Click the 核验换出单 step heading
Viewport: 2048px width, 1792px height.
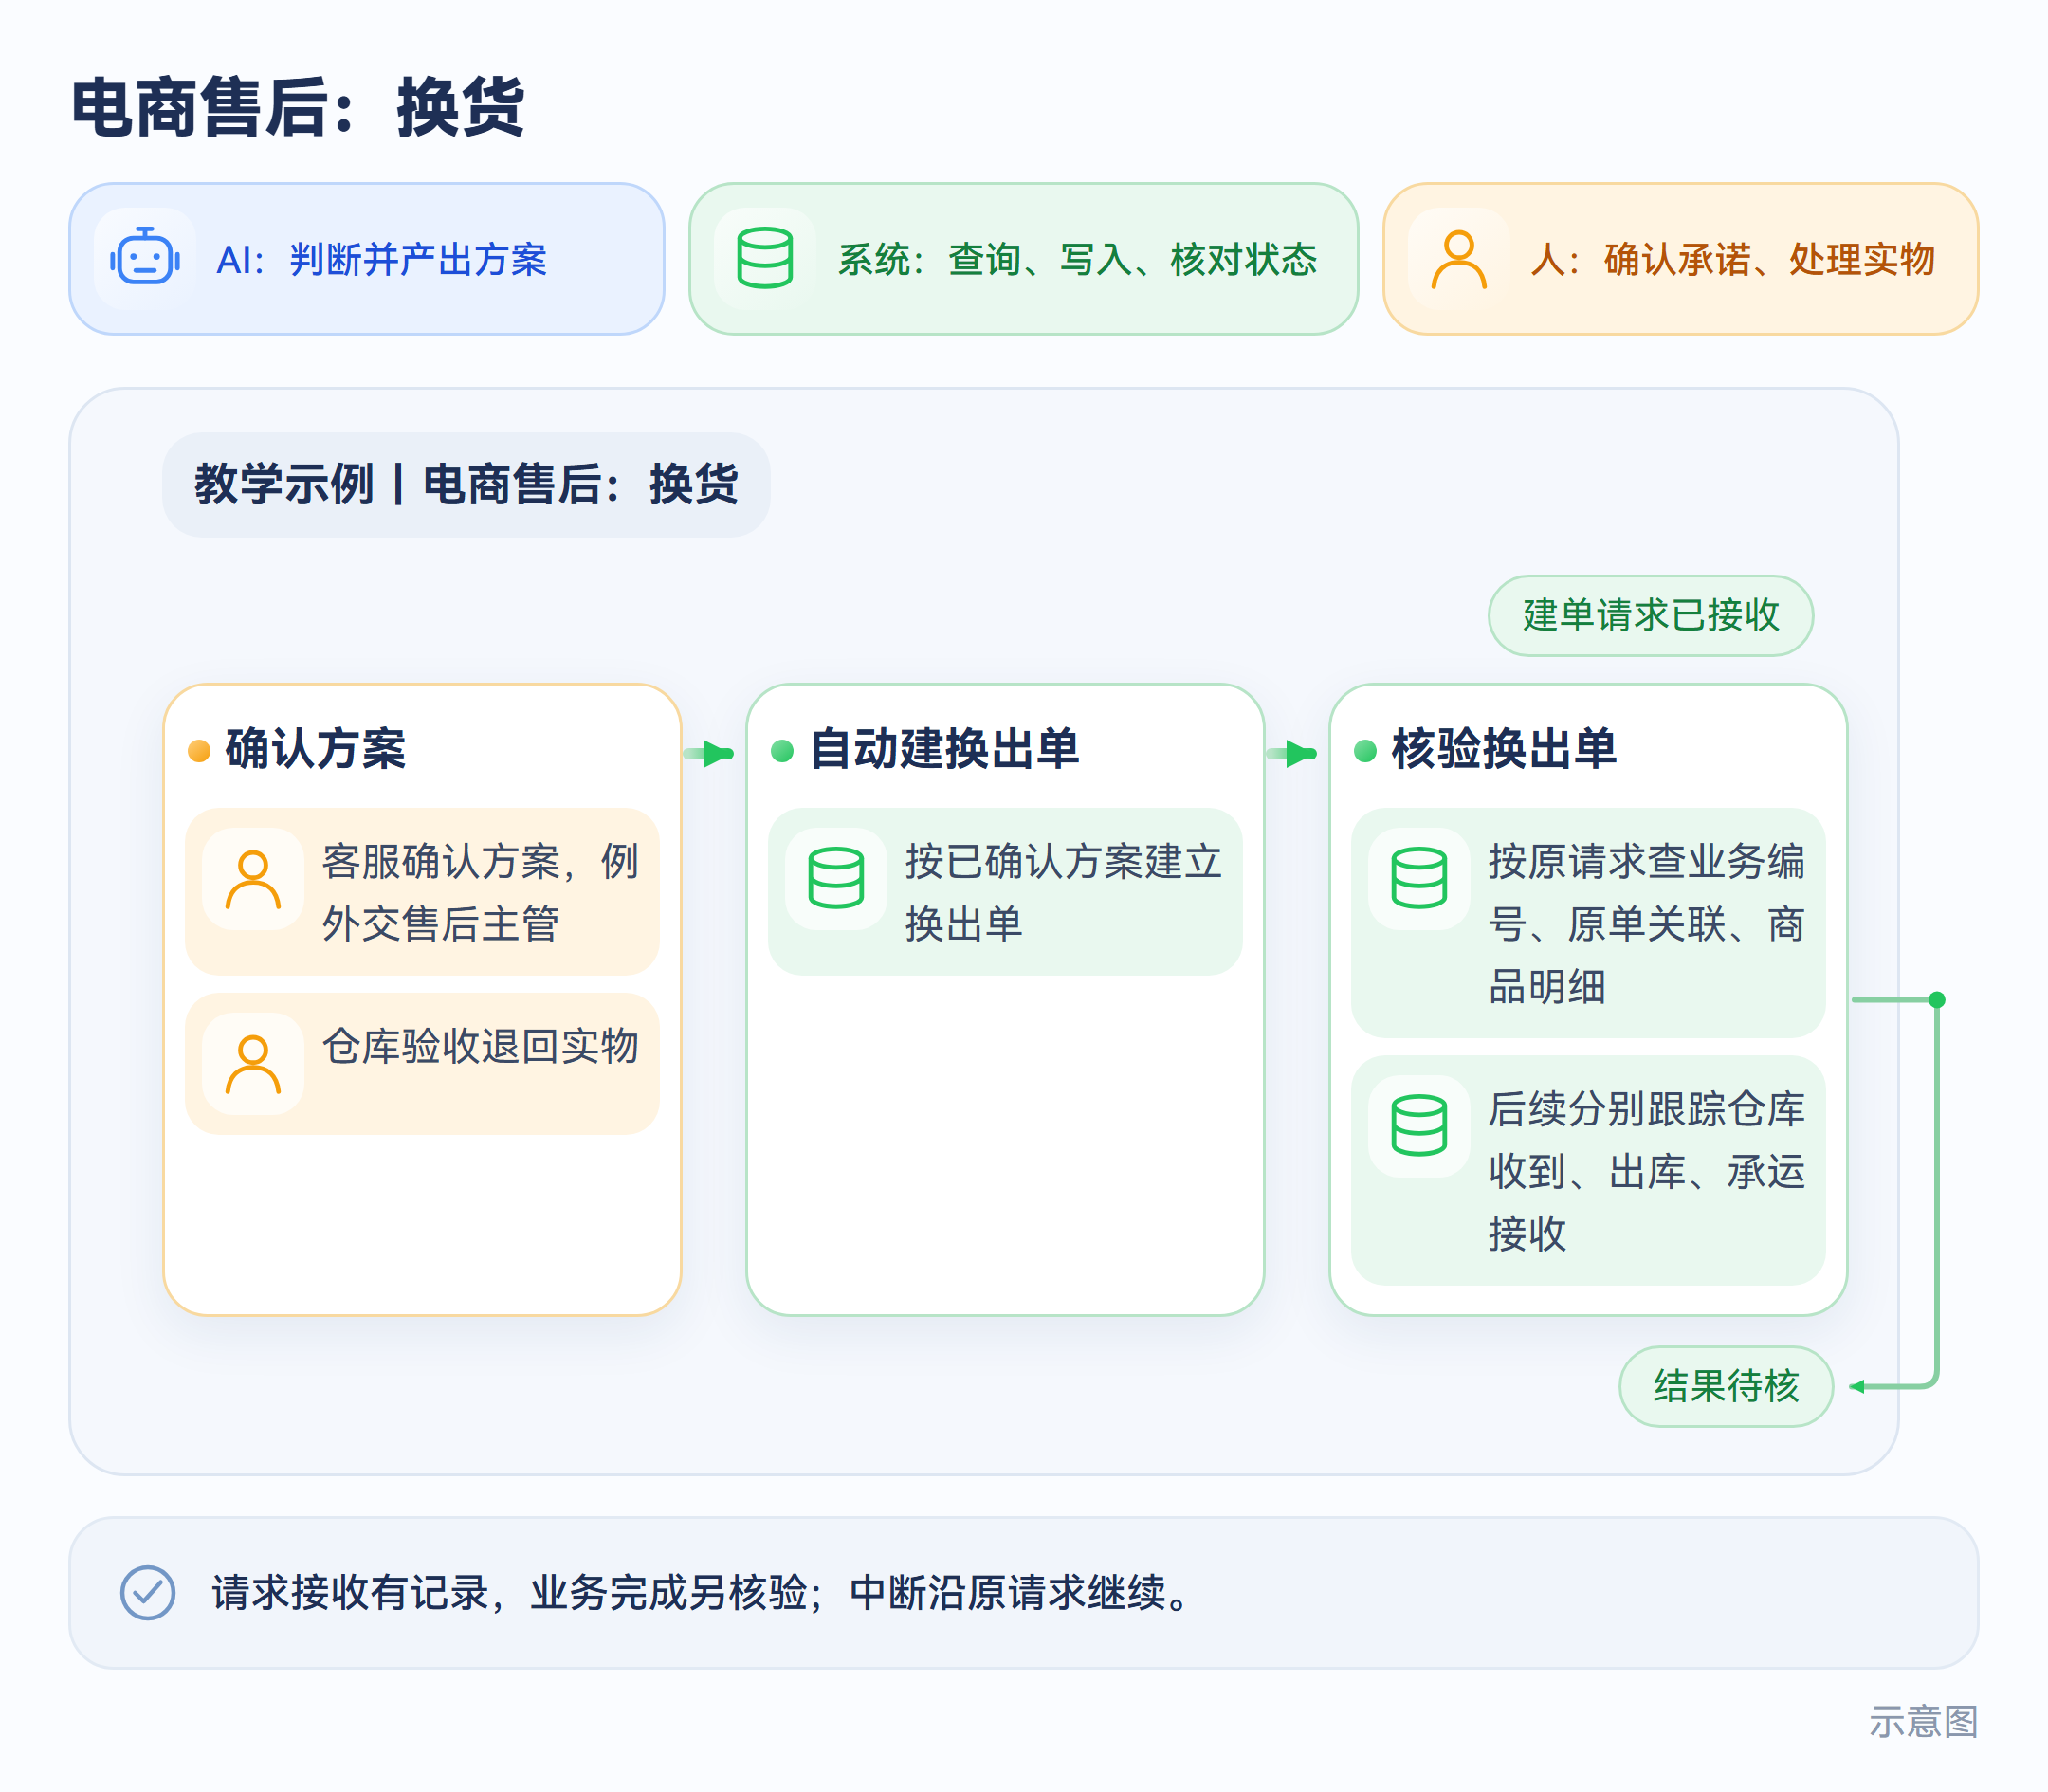(x=1504, y=749)
